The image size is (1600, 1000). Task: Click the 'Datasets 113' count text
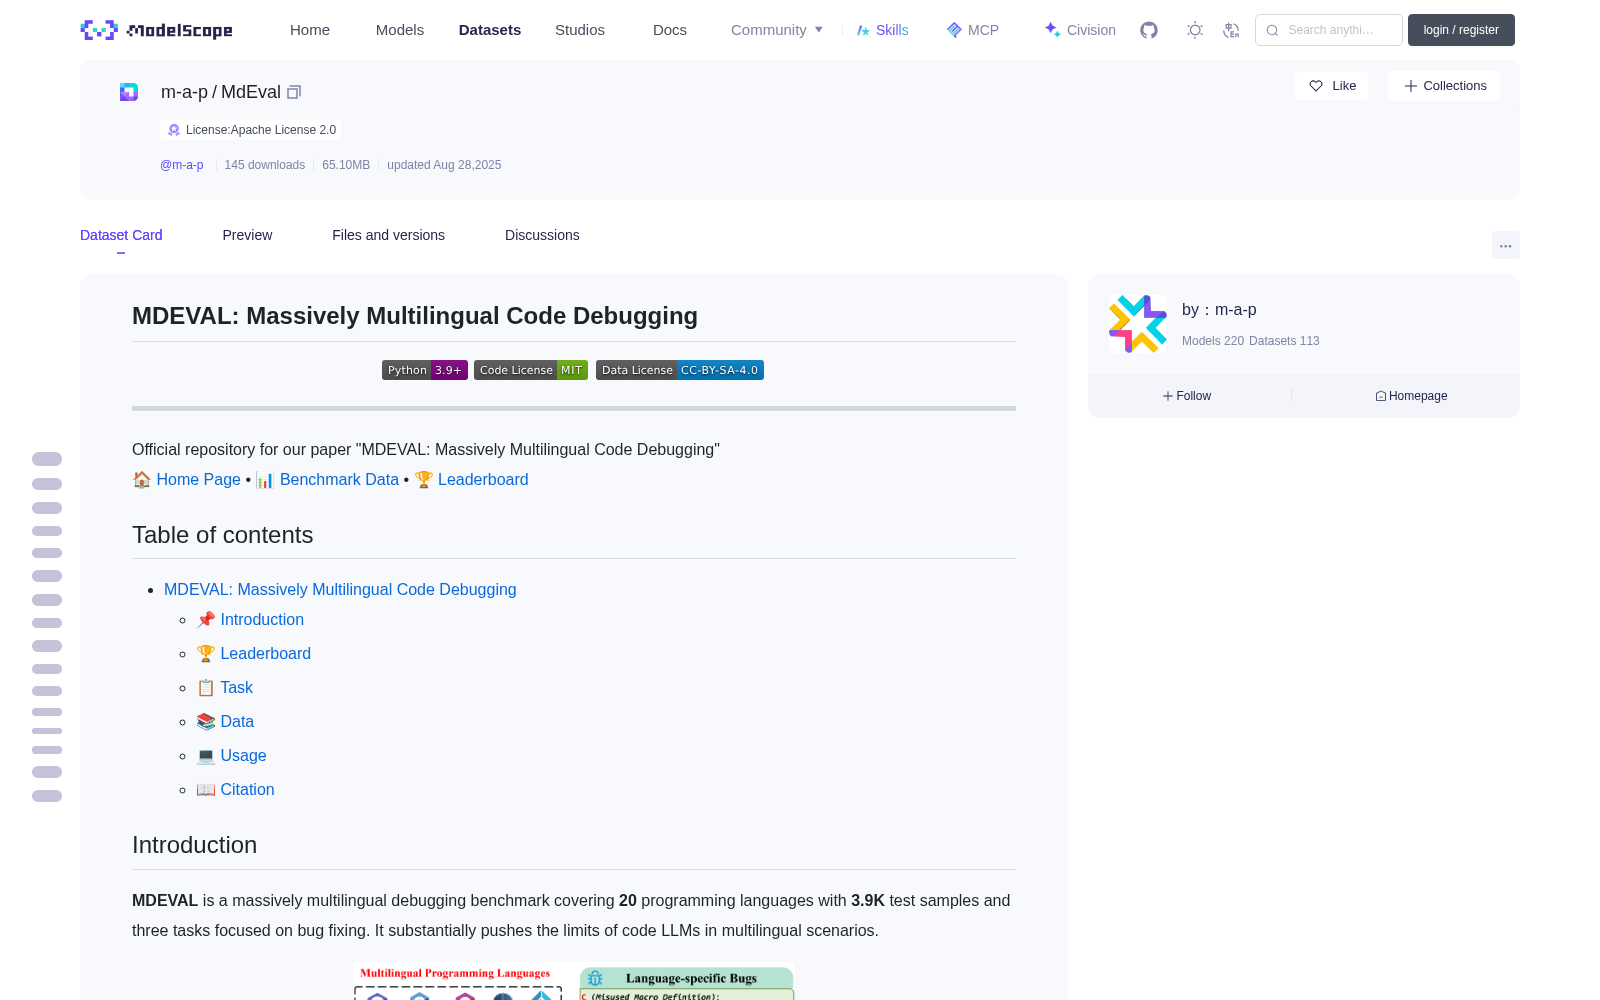1284,341
